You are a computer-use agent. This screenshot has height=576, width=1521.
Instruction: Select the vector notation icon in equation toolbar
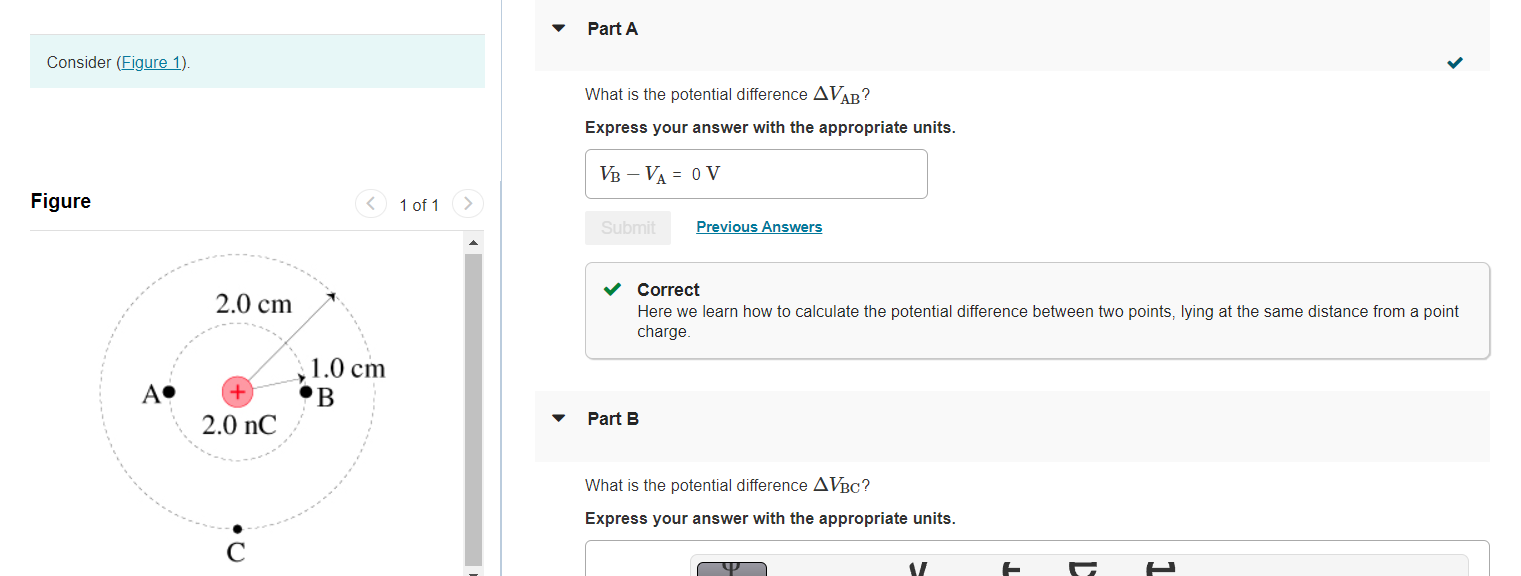click(x=918, y=570)
